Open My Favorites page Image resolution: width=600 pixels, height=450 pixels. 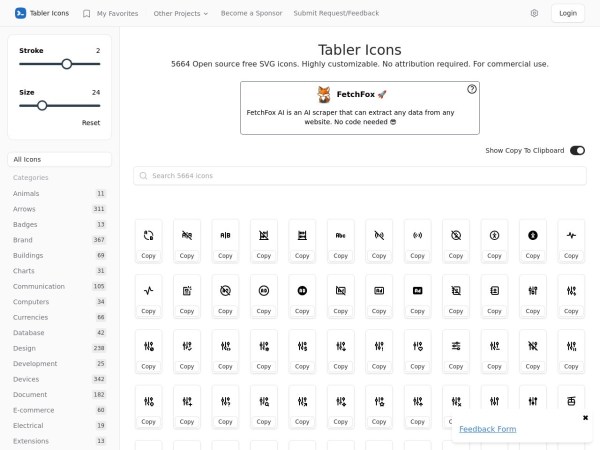110,14
